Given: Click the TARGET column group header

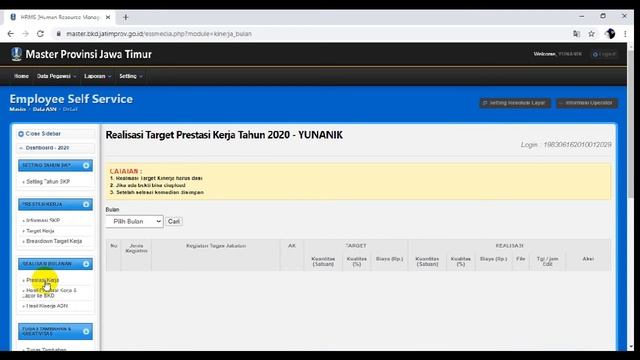Looking at the screenshot, I should [x=356, y=246].
